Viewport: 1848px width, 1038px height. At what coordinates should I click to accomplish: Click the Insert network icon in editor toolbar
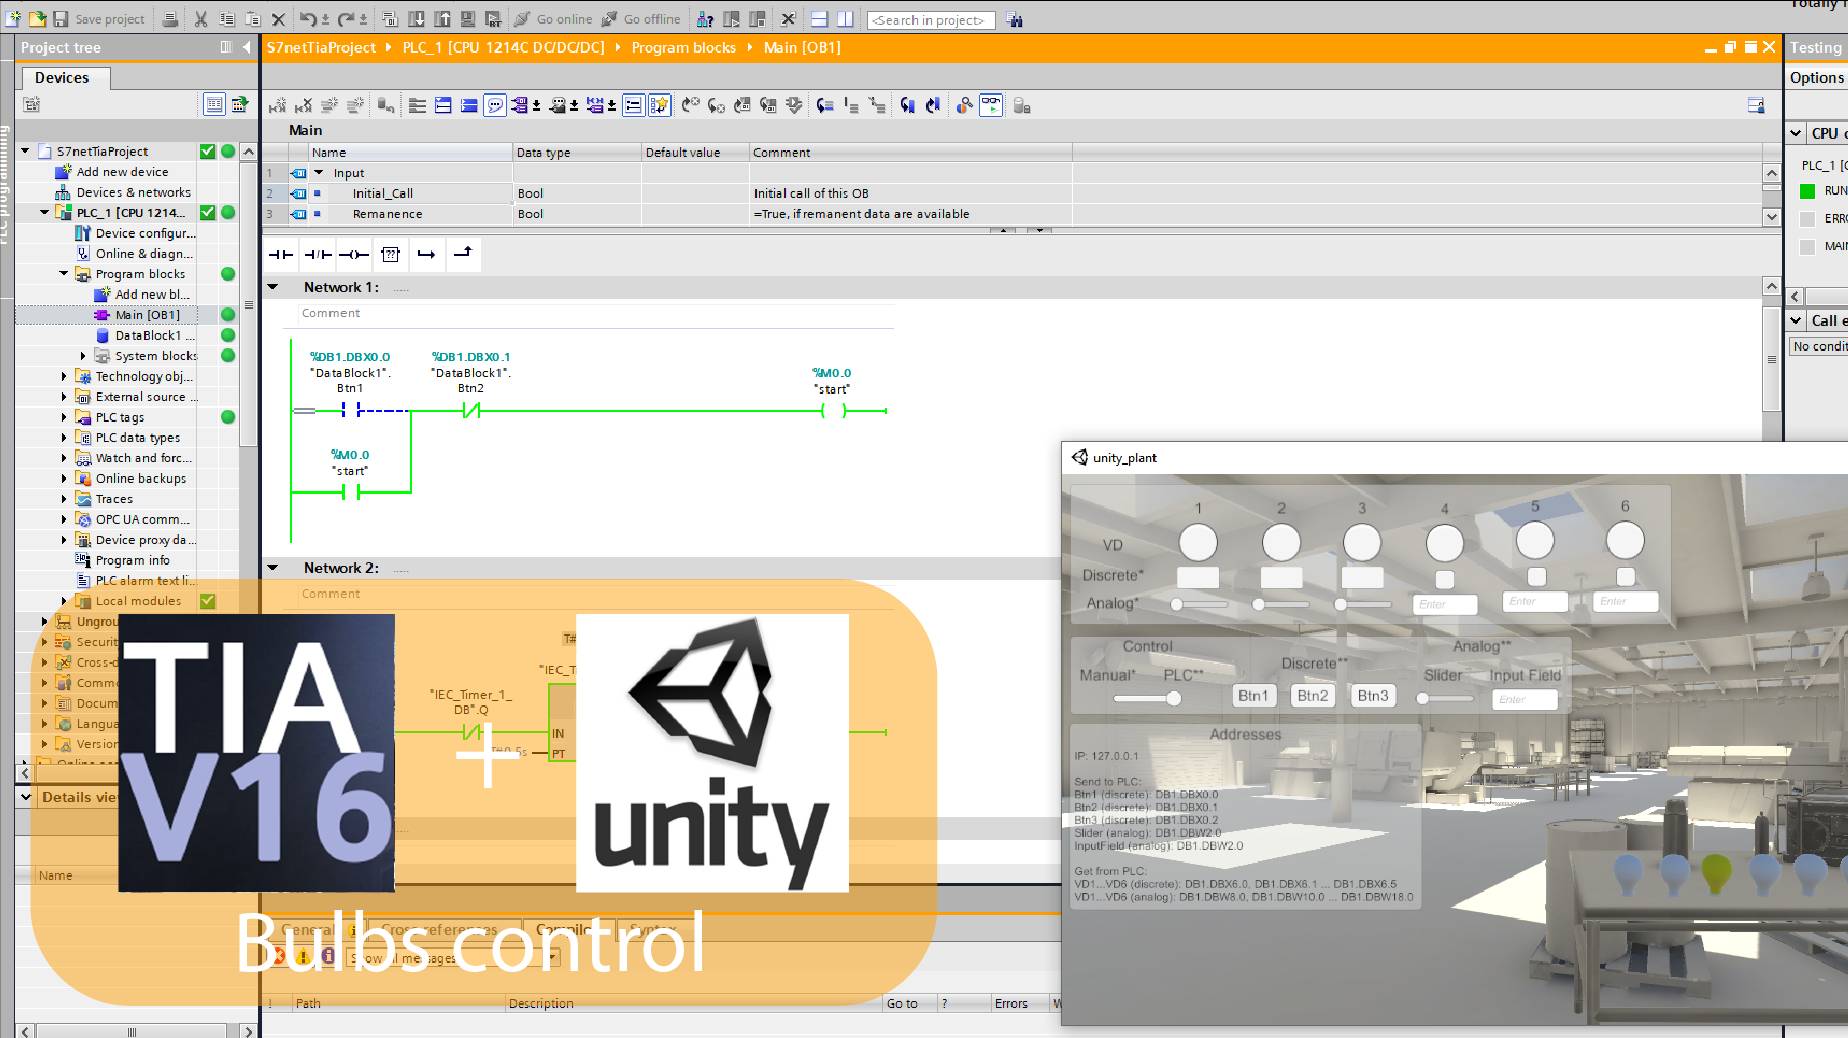[x=277, y=105]
